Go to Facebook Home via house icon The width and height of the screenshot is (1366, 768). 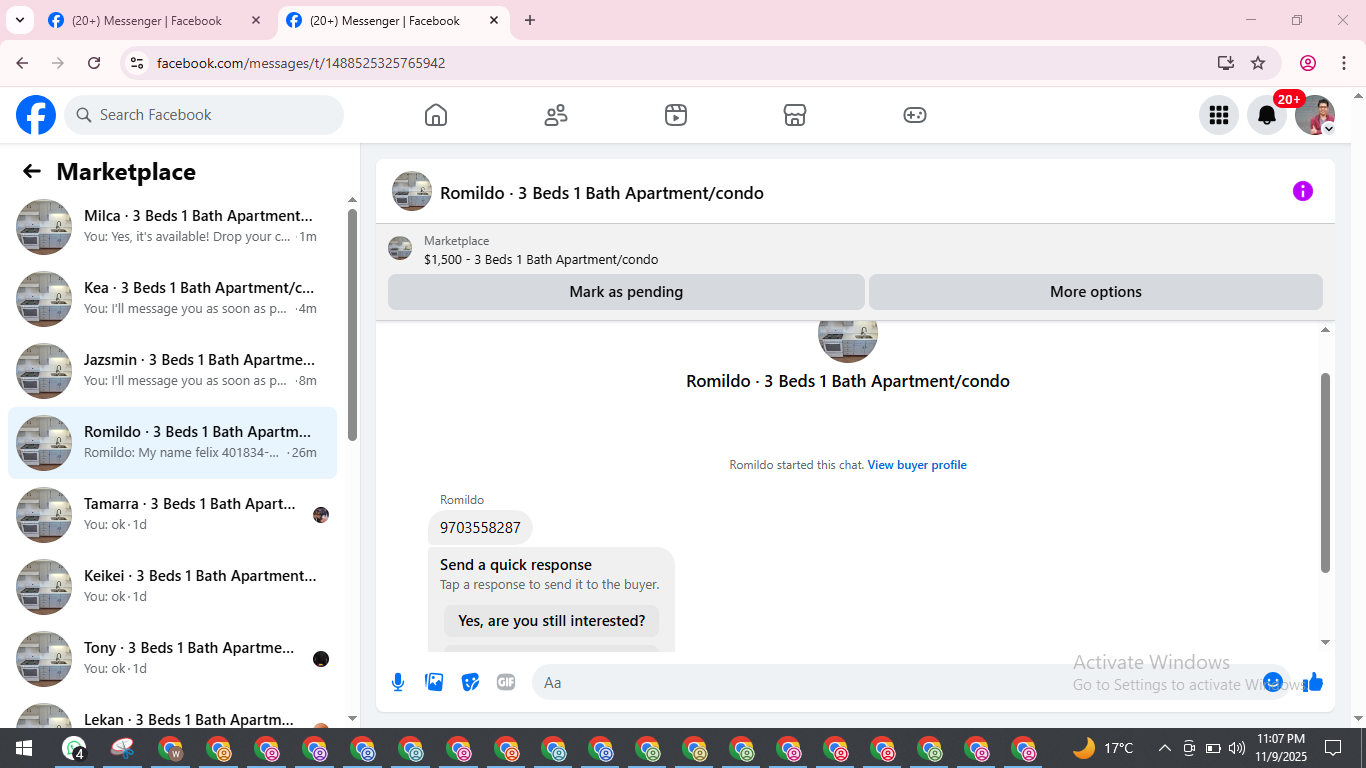point(436,115)
